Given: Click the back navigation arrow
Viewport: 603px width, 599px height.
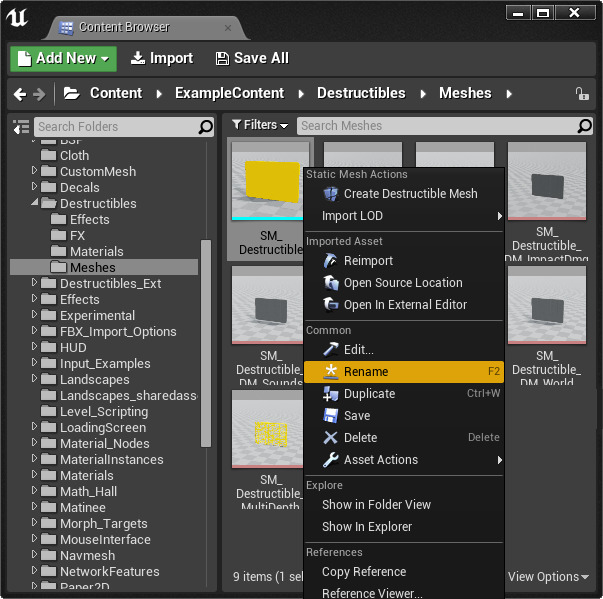Looking at the screenshot, I should (19, 94).
